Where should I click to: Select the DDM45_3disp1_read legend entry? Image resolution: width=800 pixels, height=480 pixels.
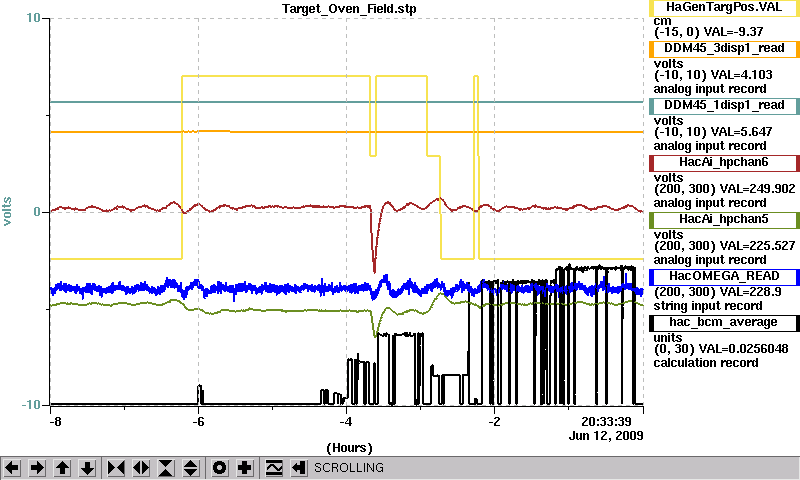[724, 48]
